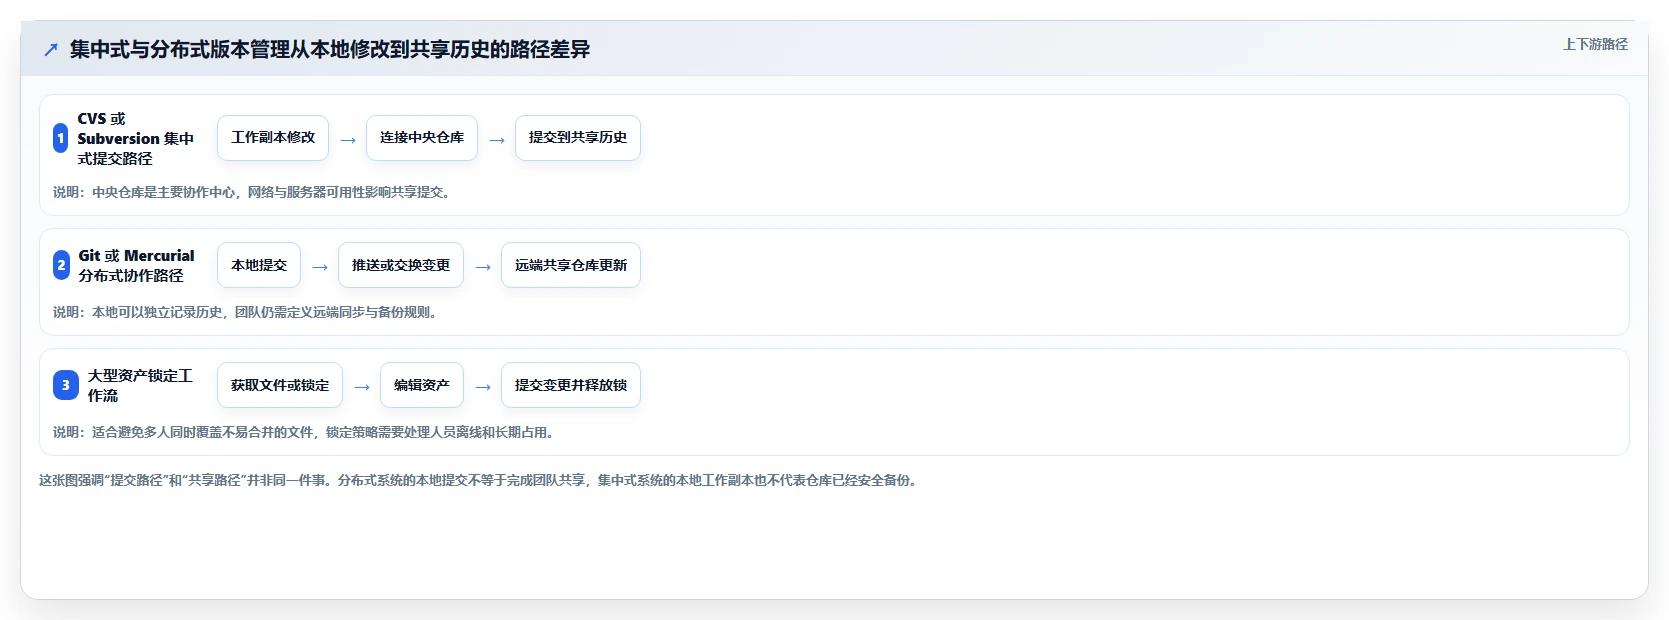1669x620 pixels.
Task: Select the 推送或交换变更 step box
Action: (x=401, y=265)
